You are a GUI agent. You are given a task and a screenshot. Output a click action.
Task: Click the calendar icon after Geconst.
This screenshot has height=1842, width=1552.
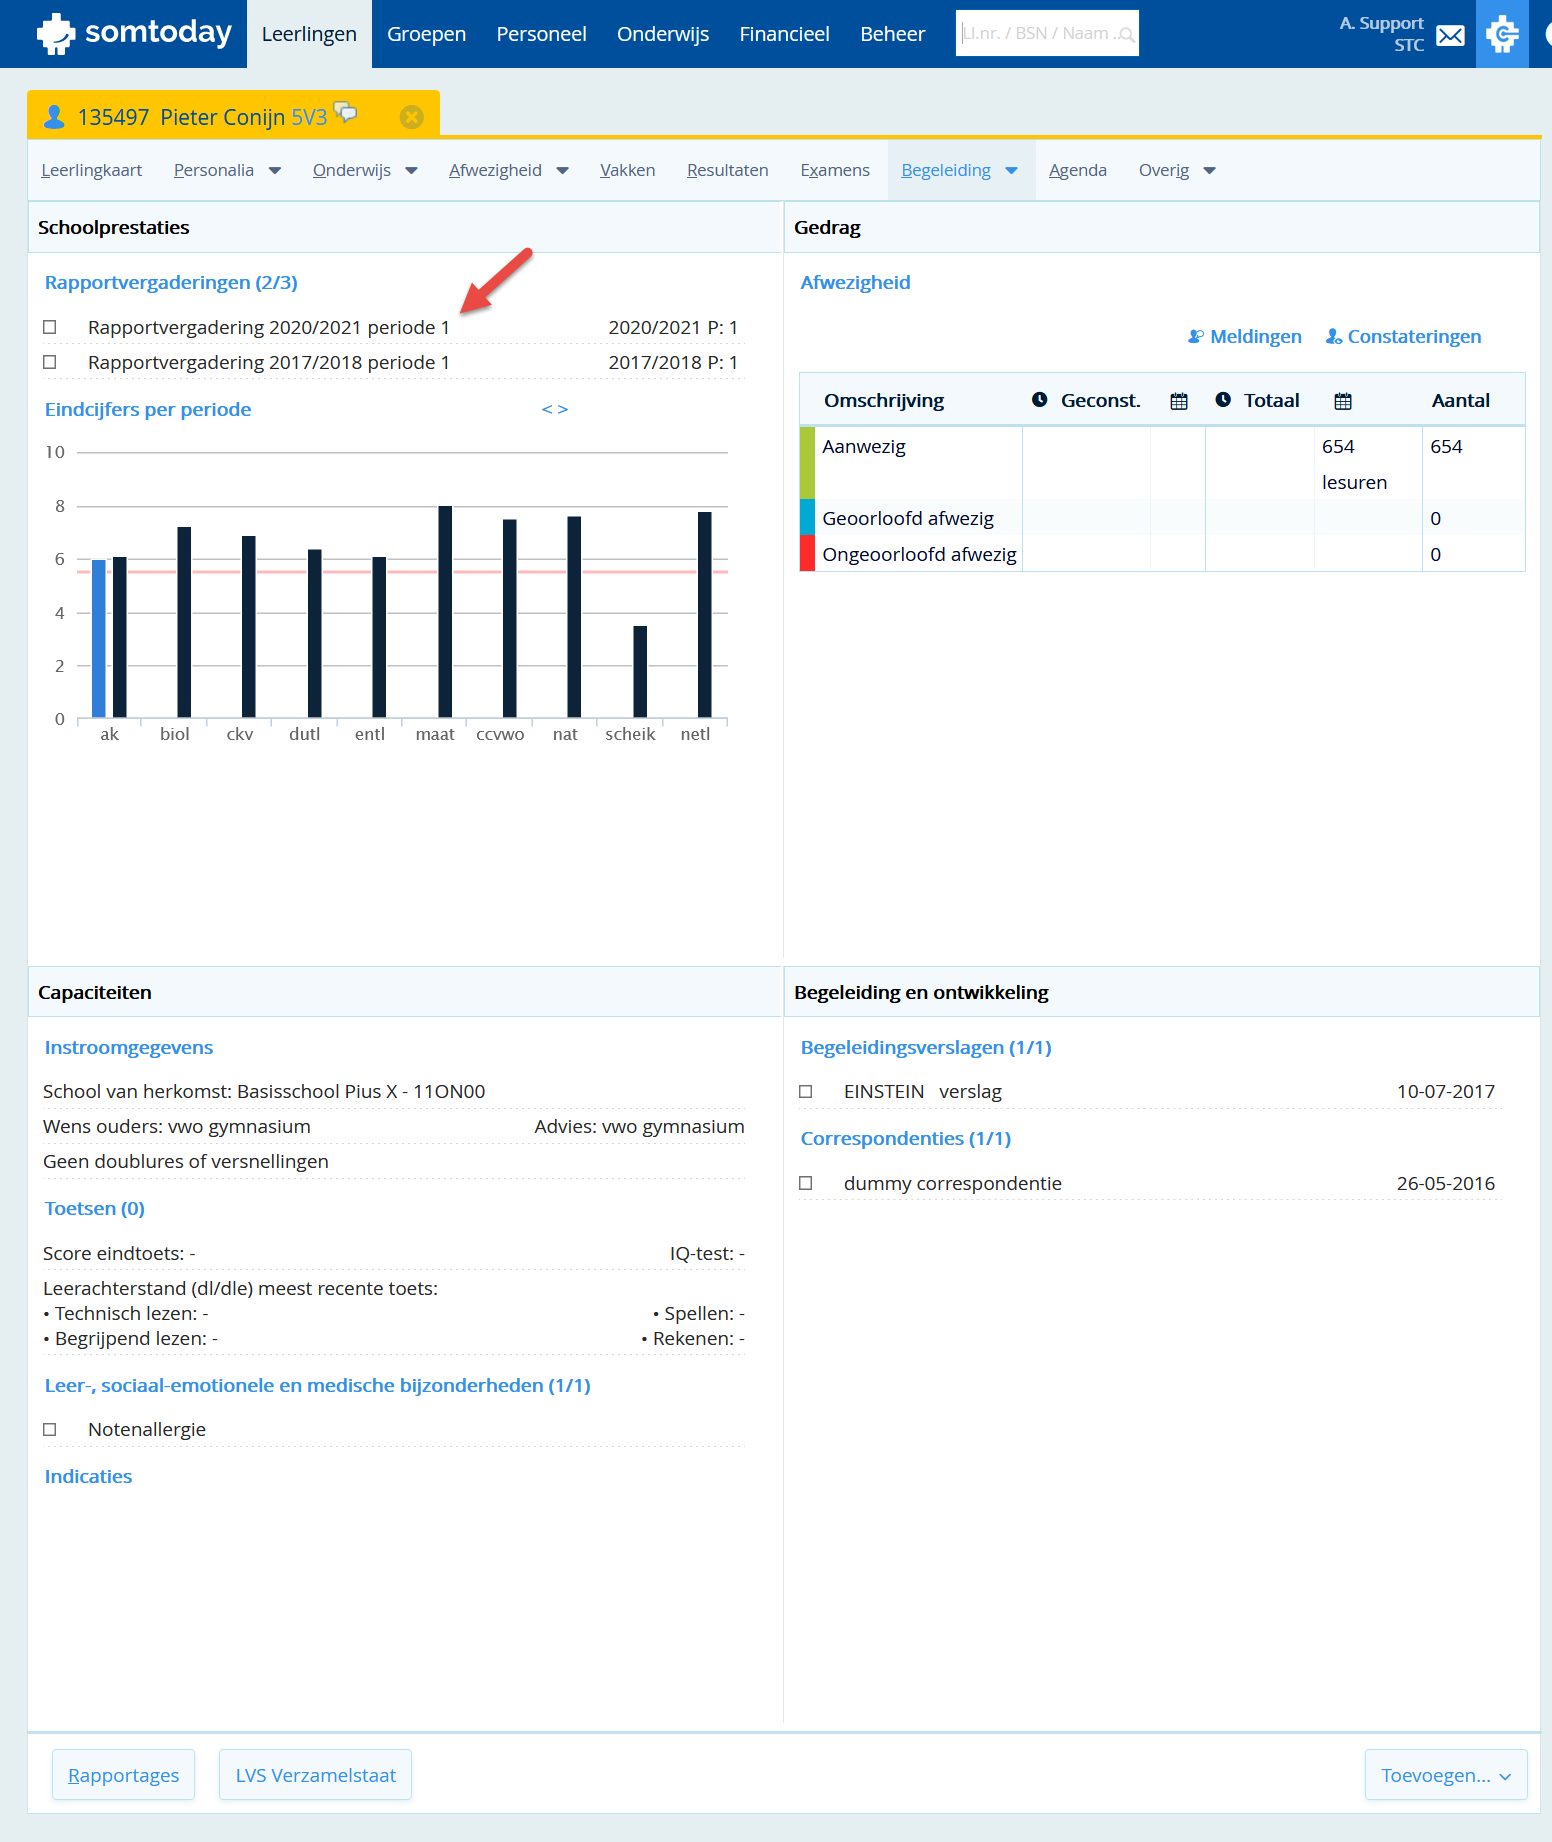coord(1179,401)
